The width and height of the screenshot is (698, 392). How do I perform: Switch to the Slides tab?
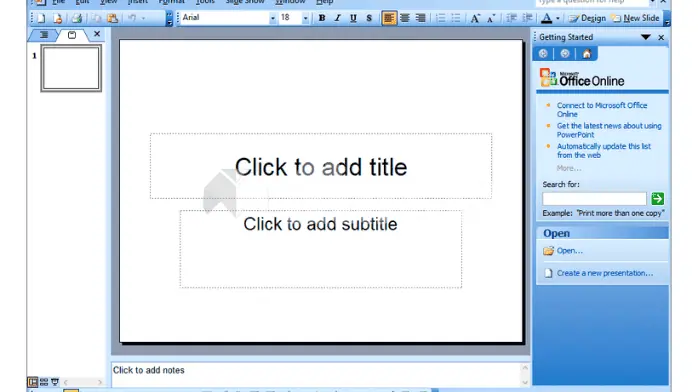pyautogui.click(x=72, y=35)
